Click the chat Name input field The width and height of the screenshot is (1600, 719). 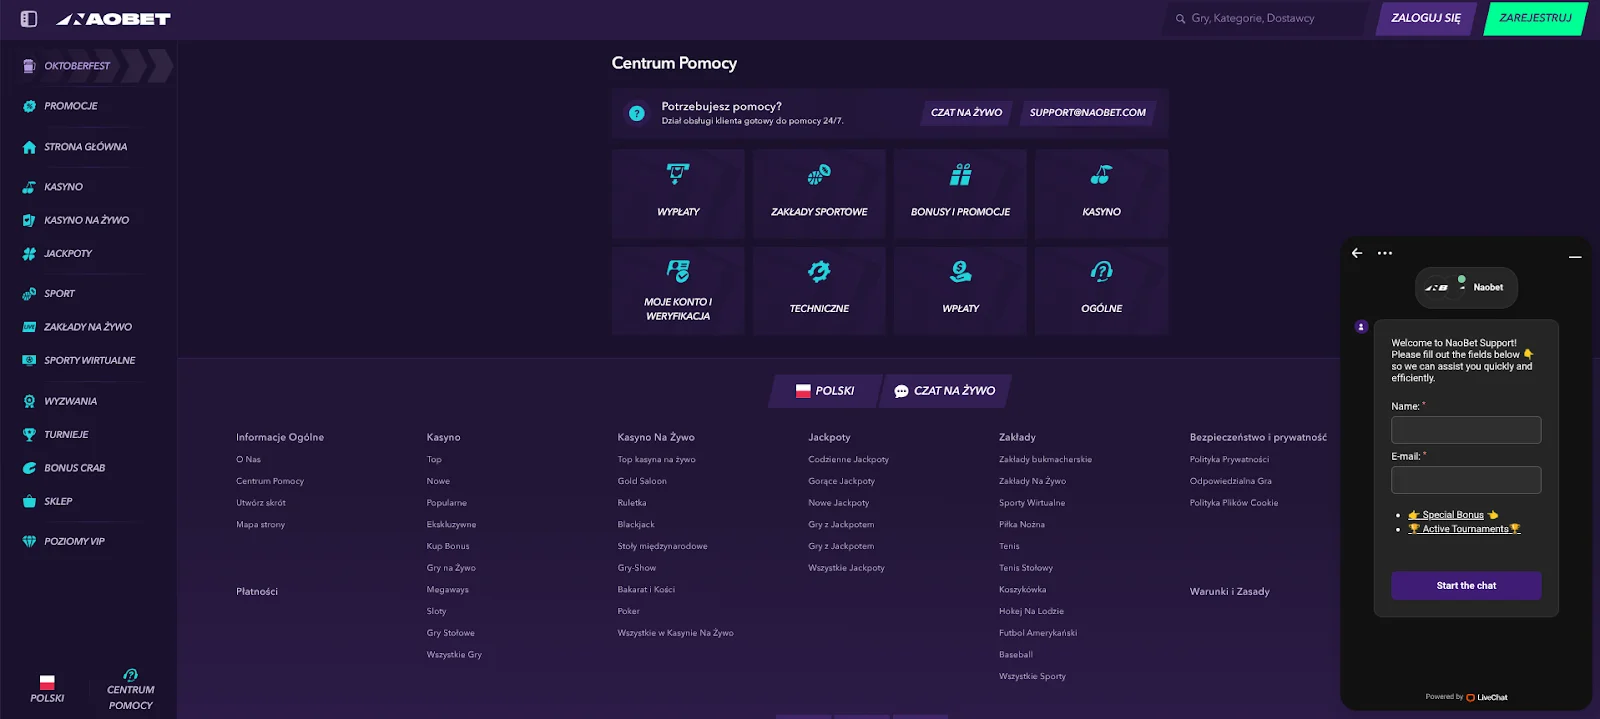[1466, 430]
